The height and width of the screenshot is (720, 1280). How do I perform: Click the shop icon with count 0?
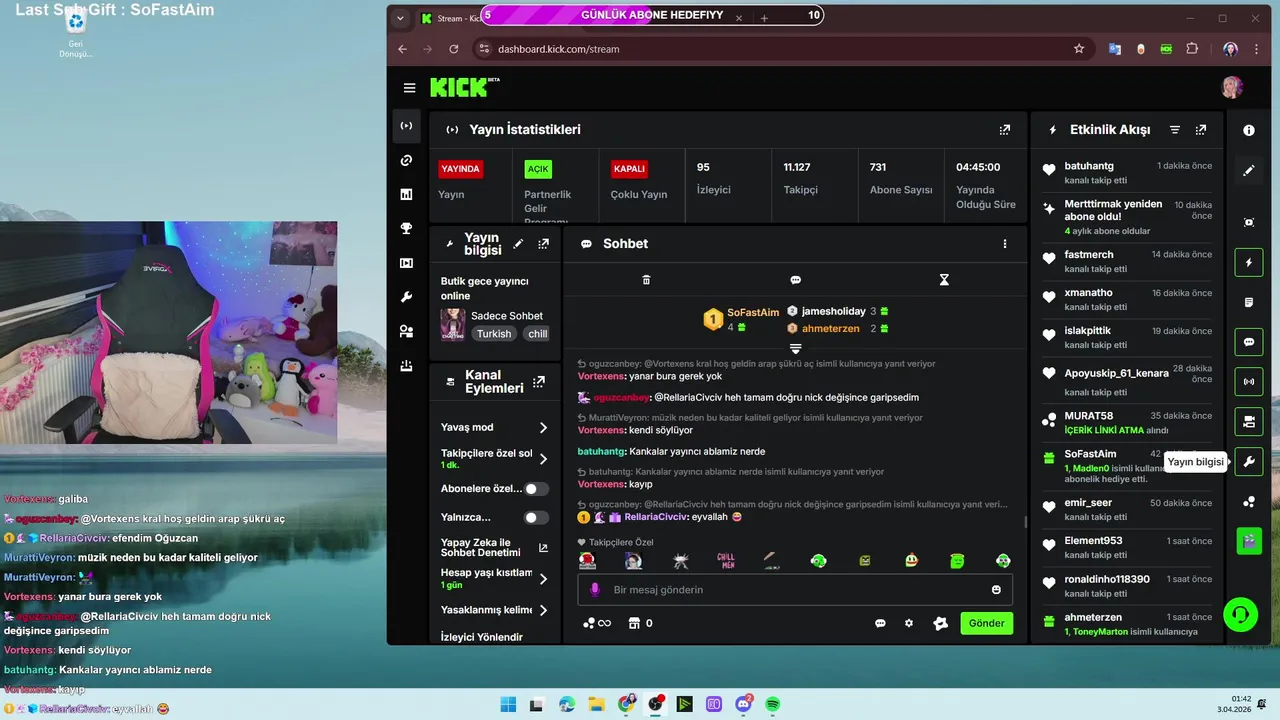(x=639, y=623)
